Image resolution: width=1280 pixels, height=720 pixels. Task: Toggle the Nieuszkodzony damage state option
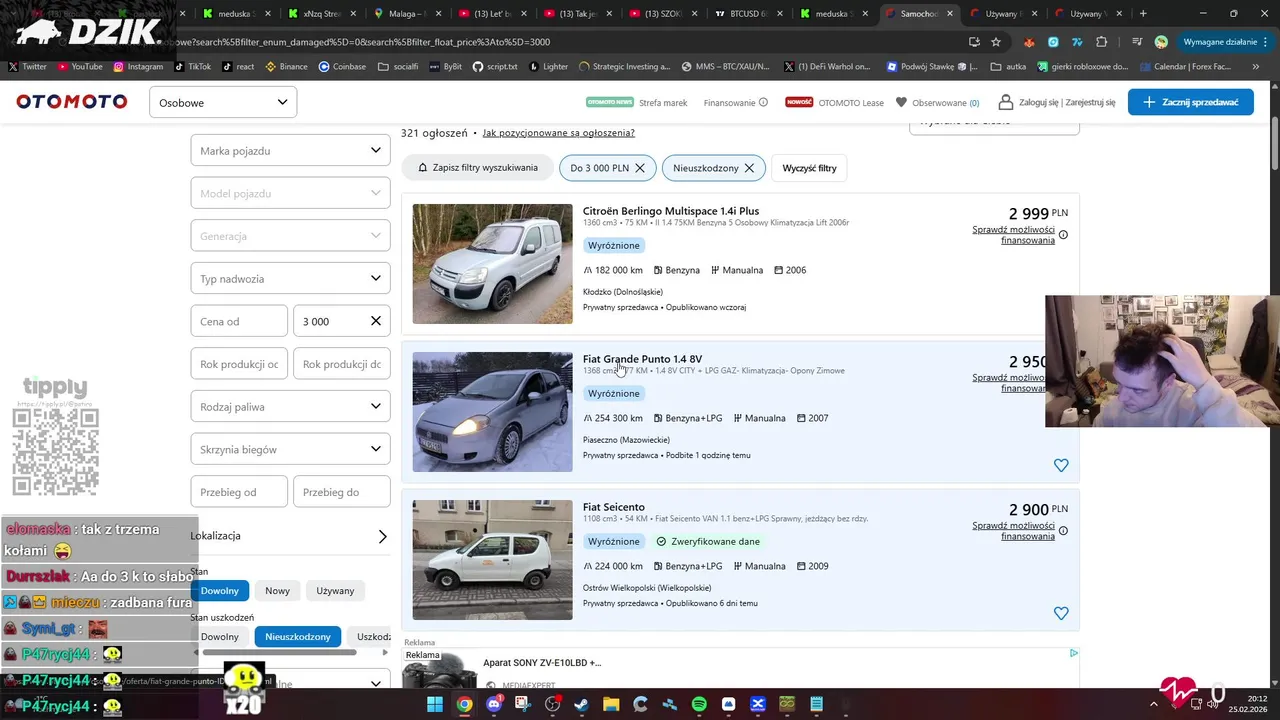click(x=298, y=637)
